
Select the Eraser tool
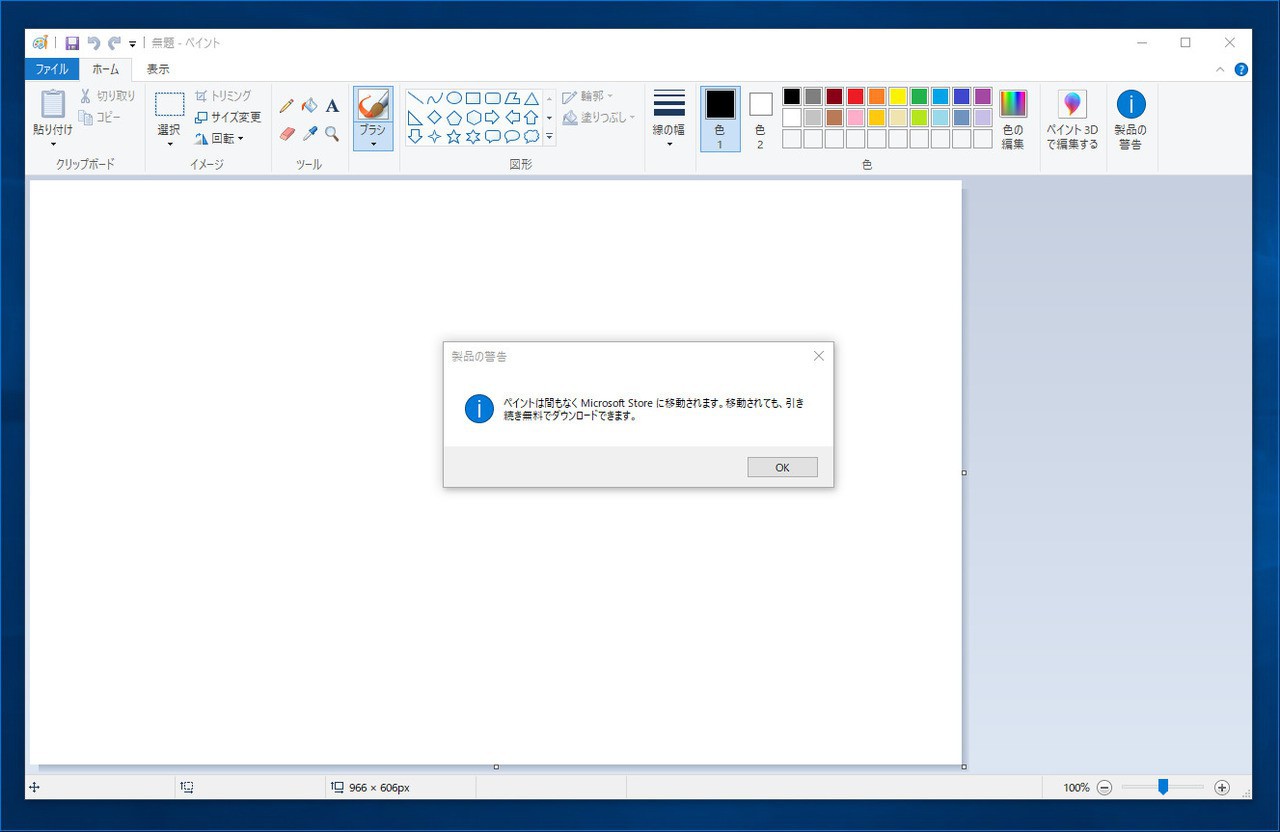pyautogui.click(x=287, y=133)
